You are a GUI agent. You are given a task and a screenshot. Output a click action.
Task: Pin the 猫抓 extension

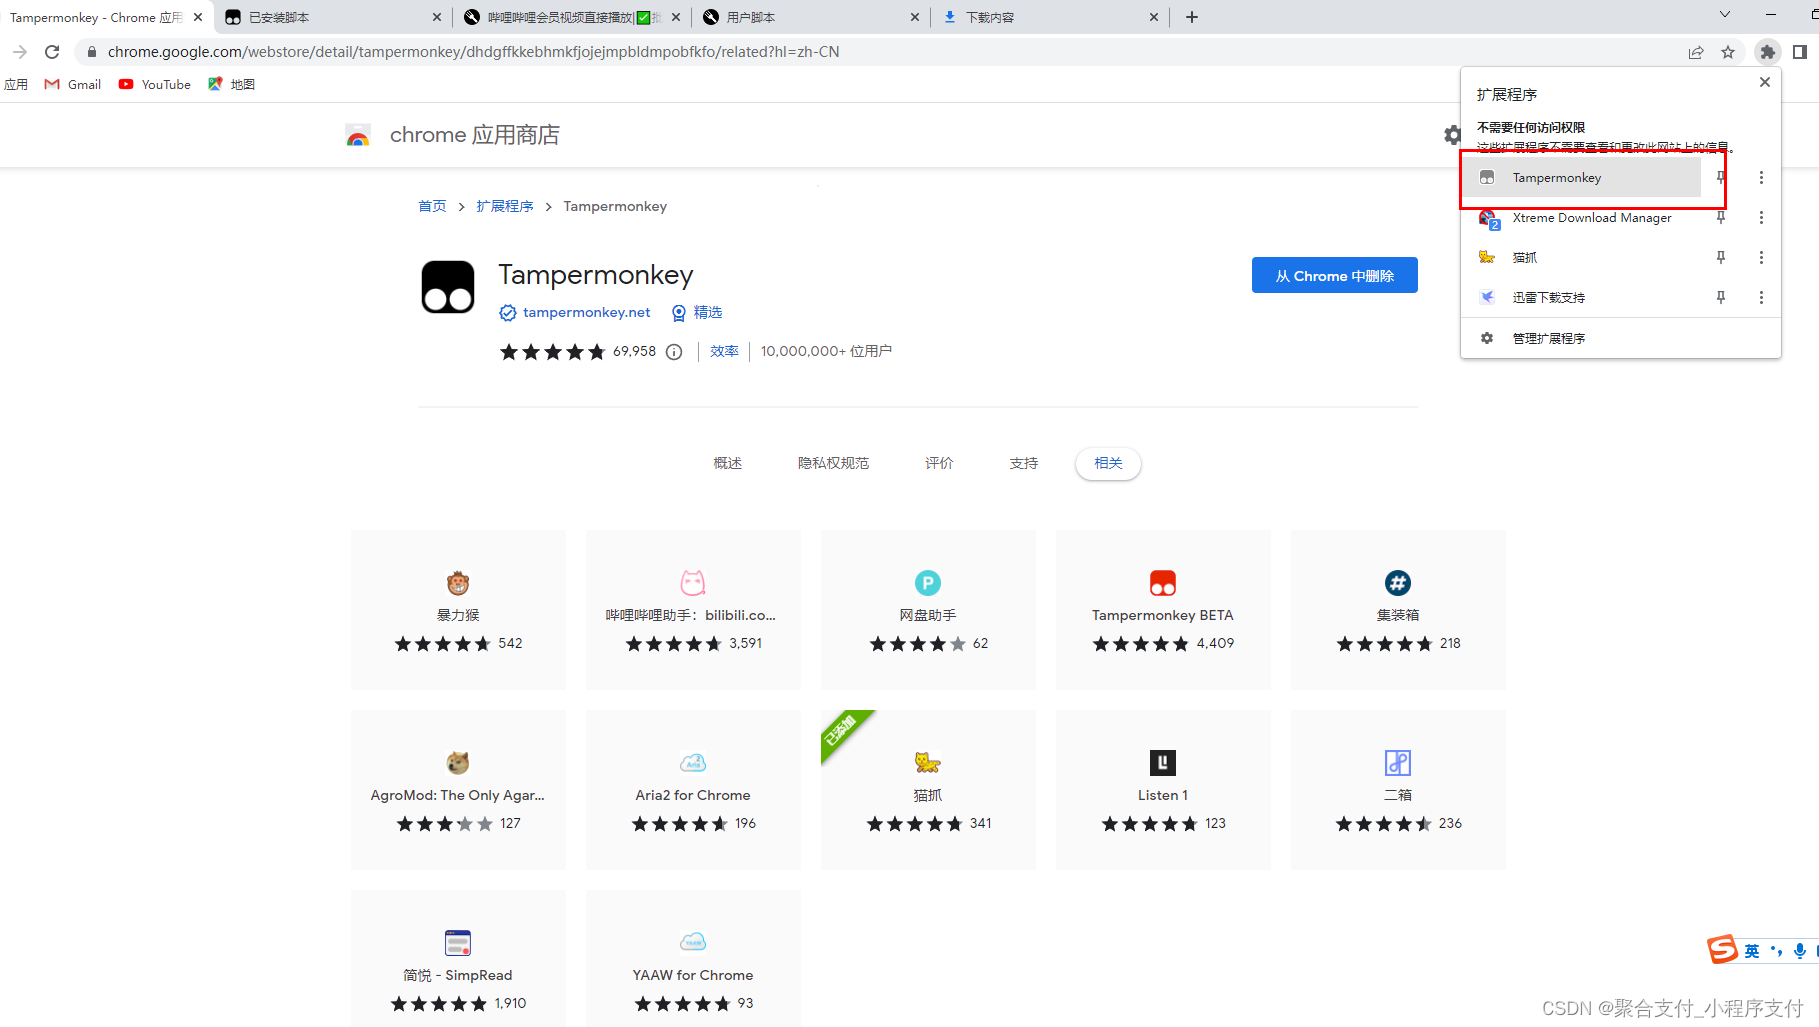click(1721, 257)
